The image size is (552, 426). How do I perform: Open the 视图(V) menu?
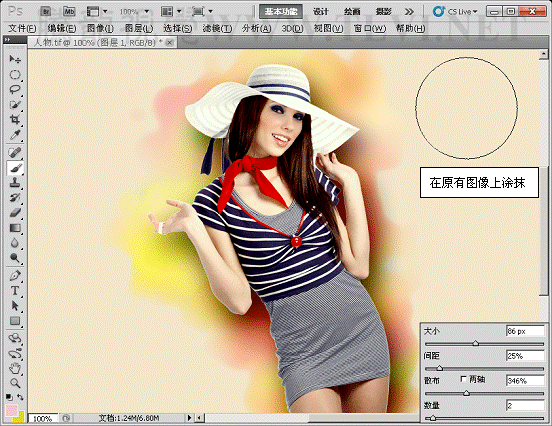click(x=328, y=28)
